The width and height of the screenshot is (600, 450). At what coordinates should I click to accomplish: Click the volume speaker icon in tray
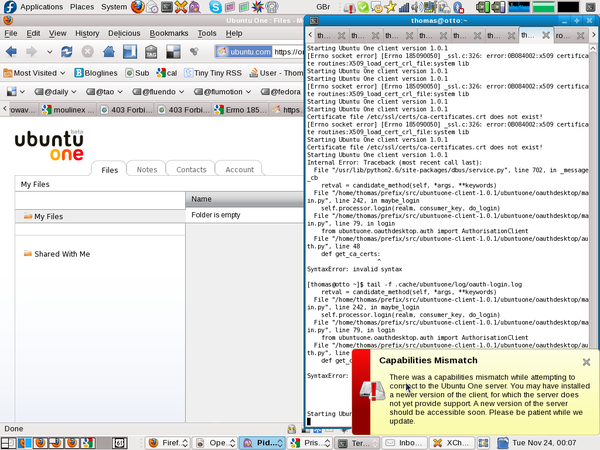417,7
